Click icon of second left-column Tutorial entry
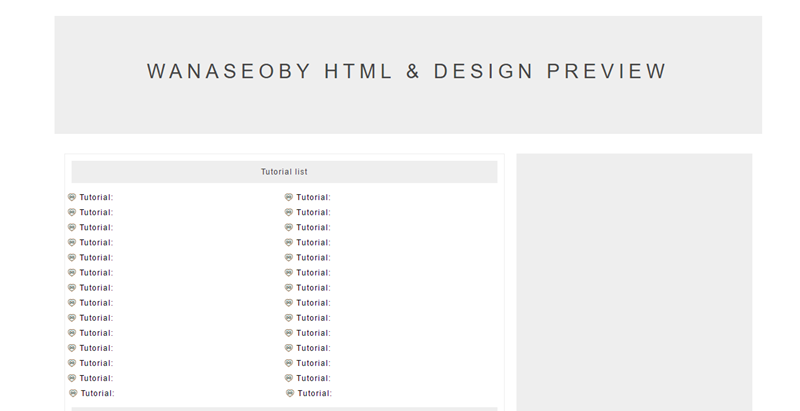 tap(72, 212)
